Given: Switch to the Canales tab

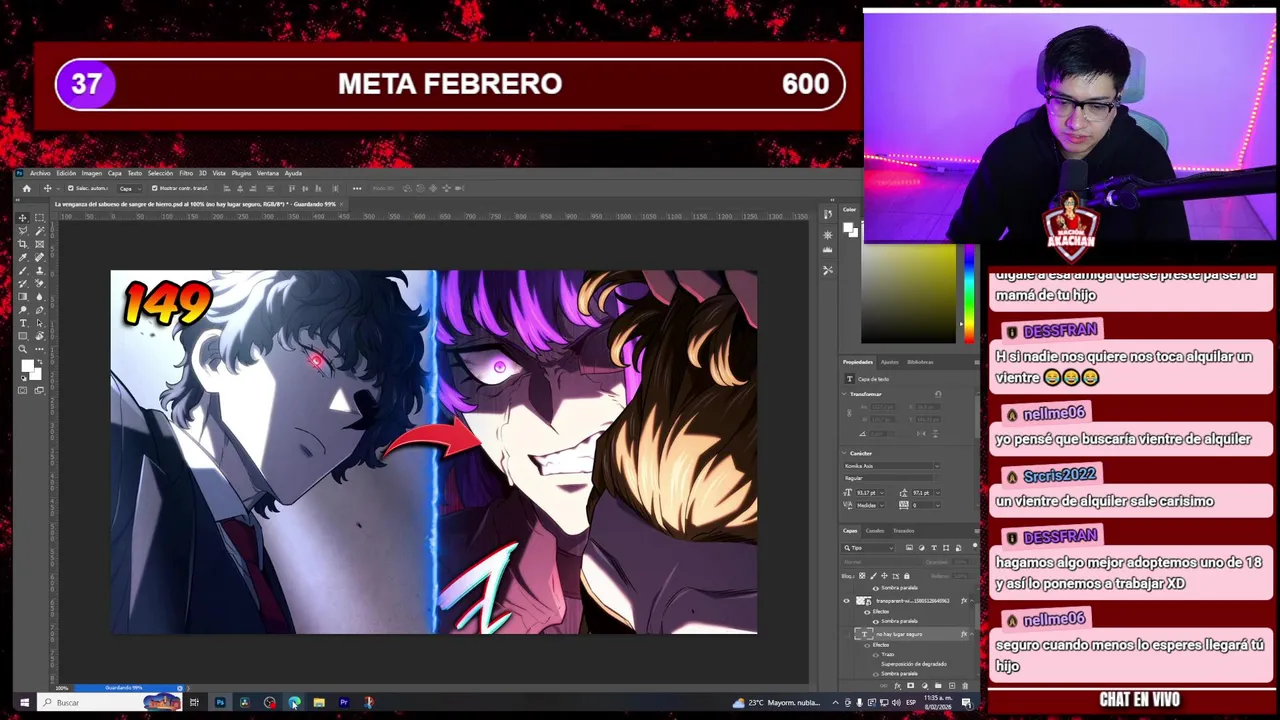Looking at the screenshot, I should point(875,531).
